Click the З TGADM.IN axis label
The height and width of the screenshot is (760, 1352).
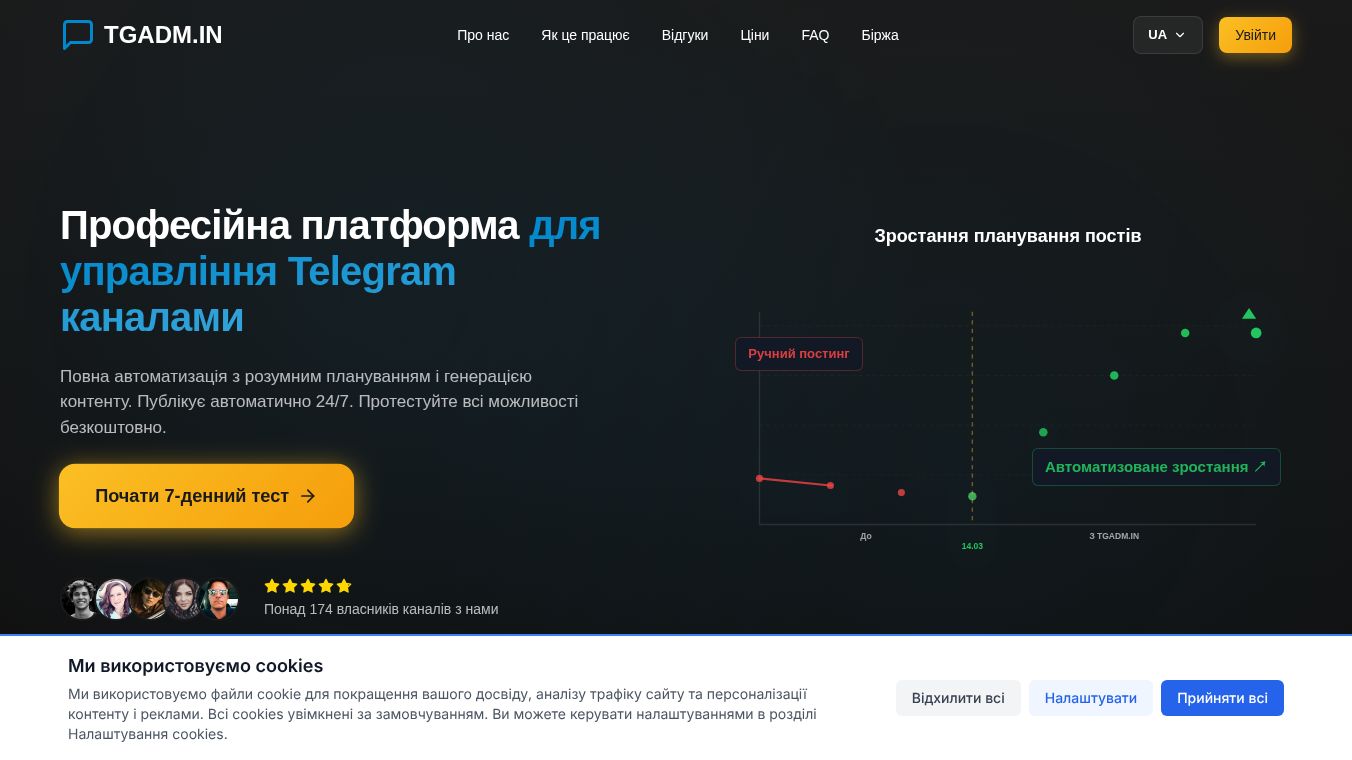tap(1114, 536)
